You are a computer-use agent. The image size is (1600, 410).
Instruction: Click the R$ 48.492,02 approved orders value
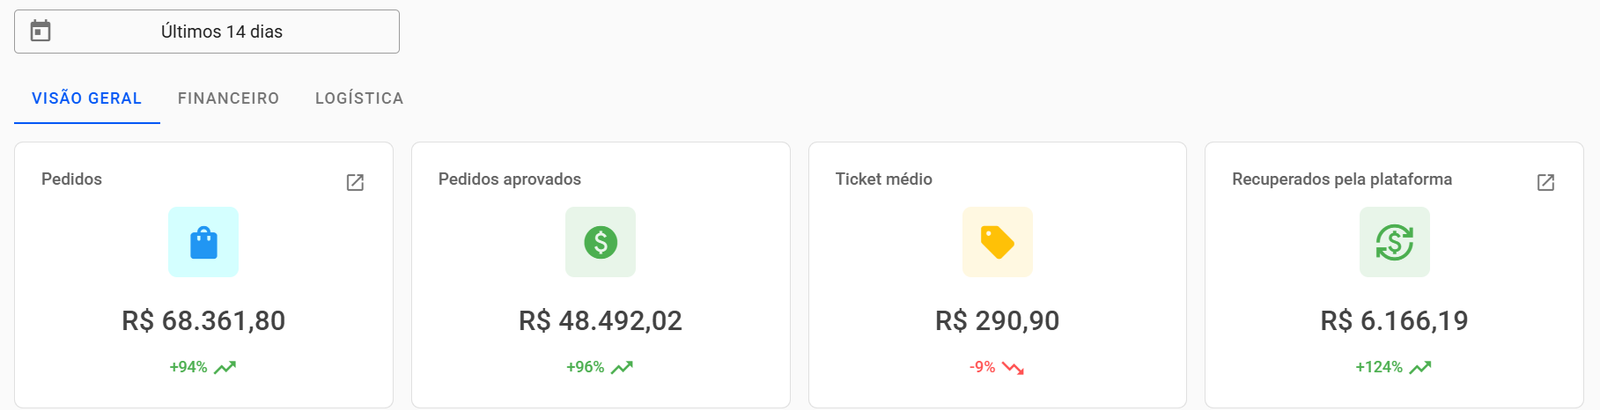600,321
